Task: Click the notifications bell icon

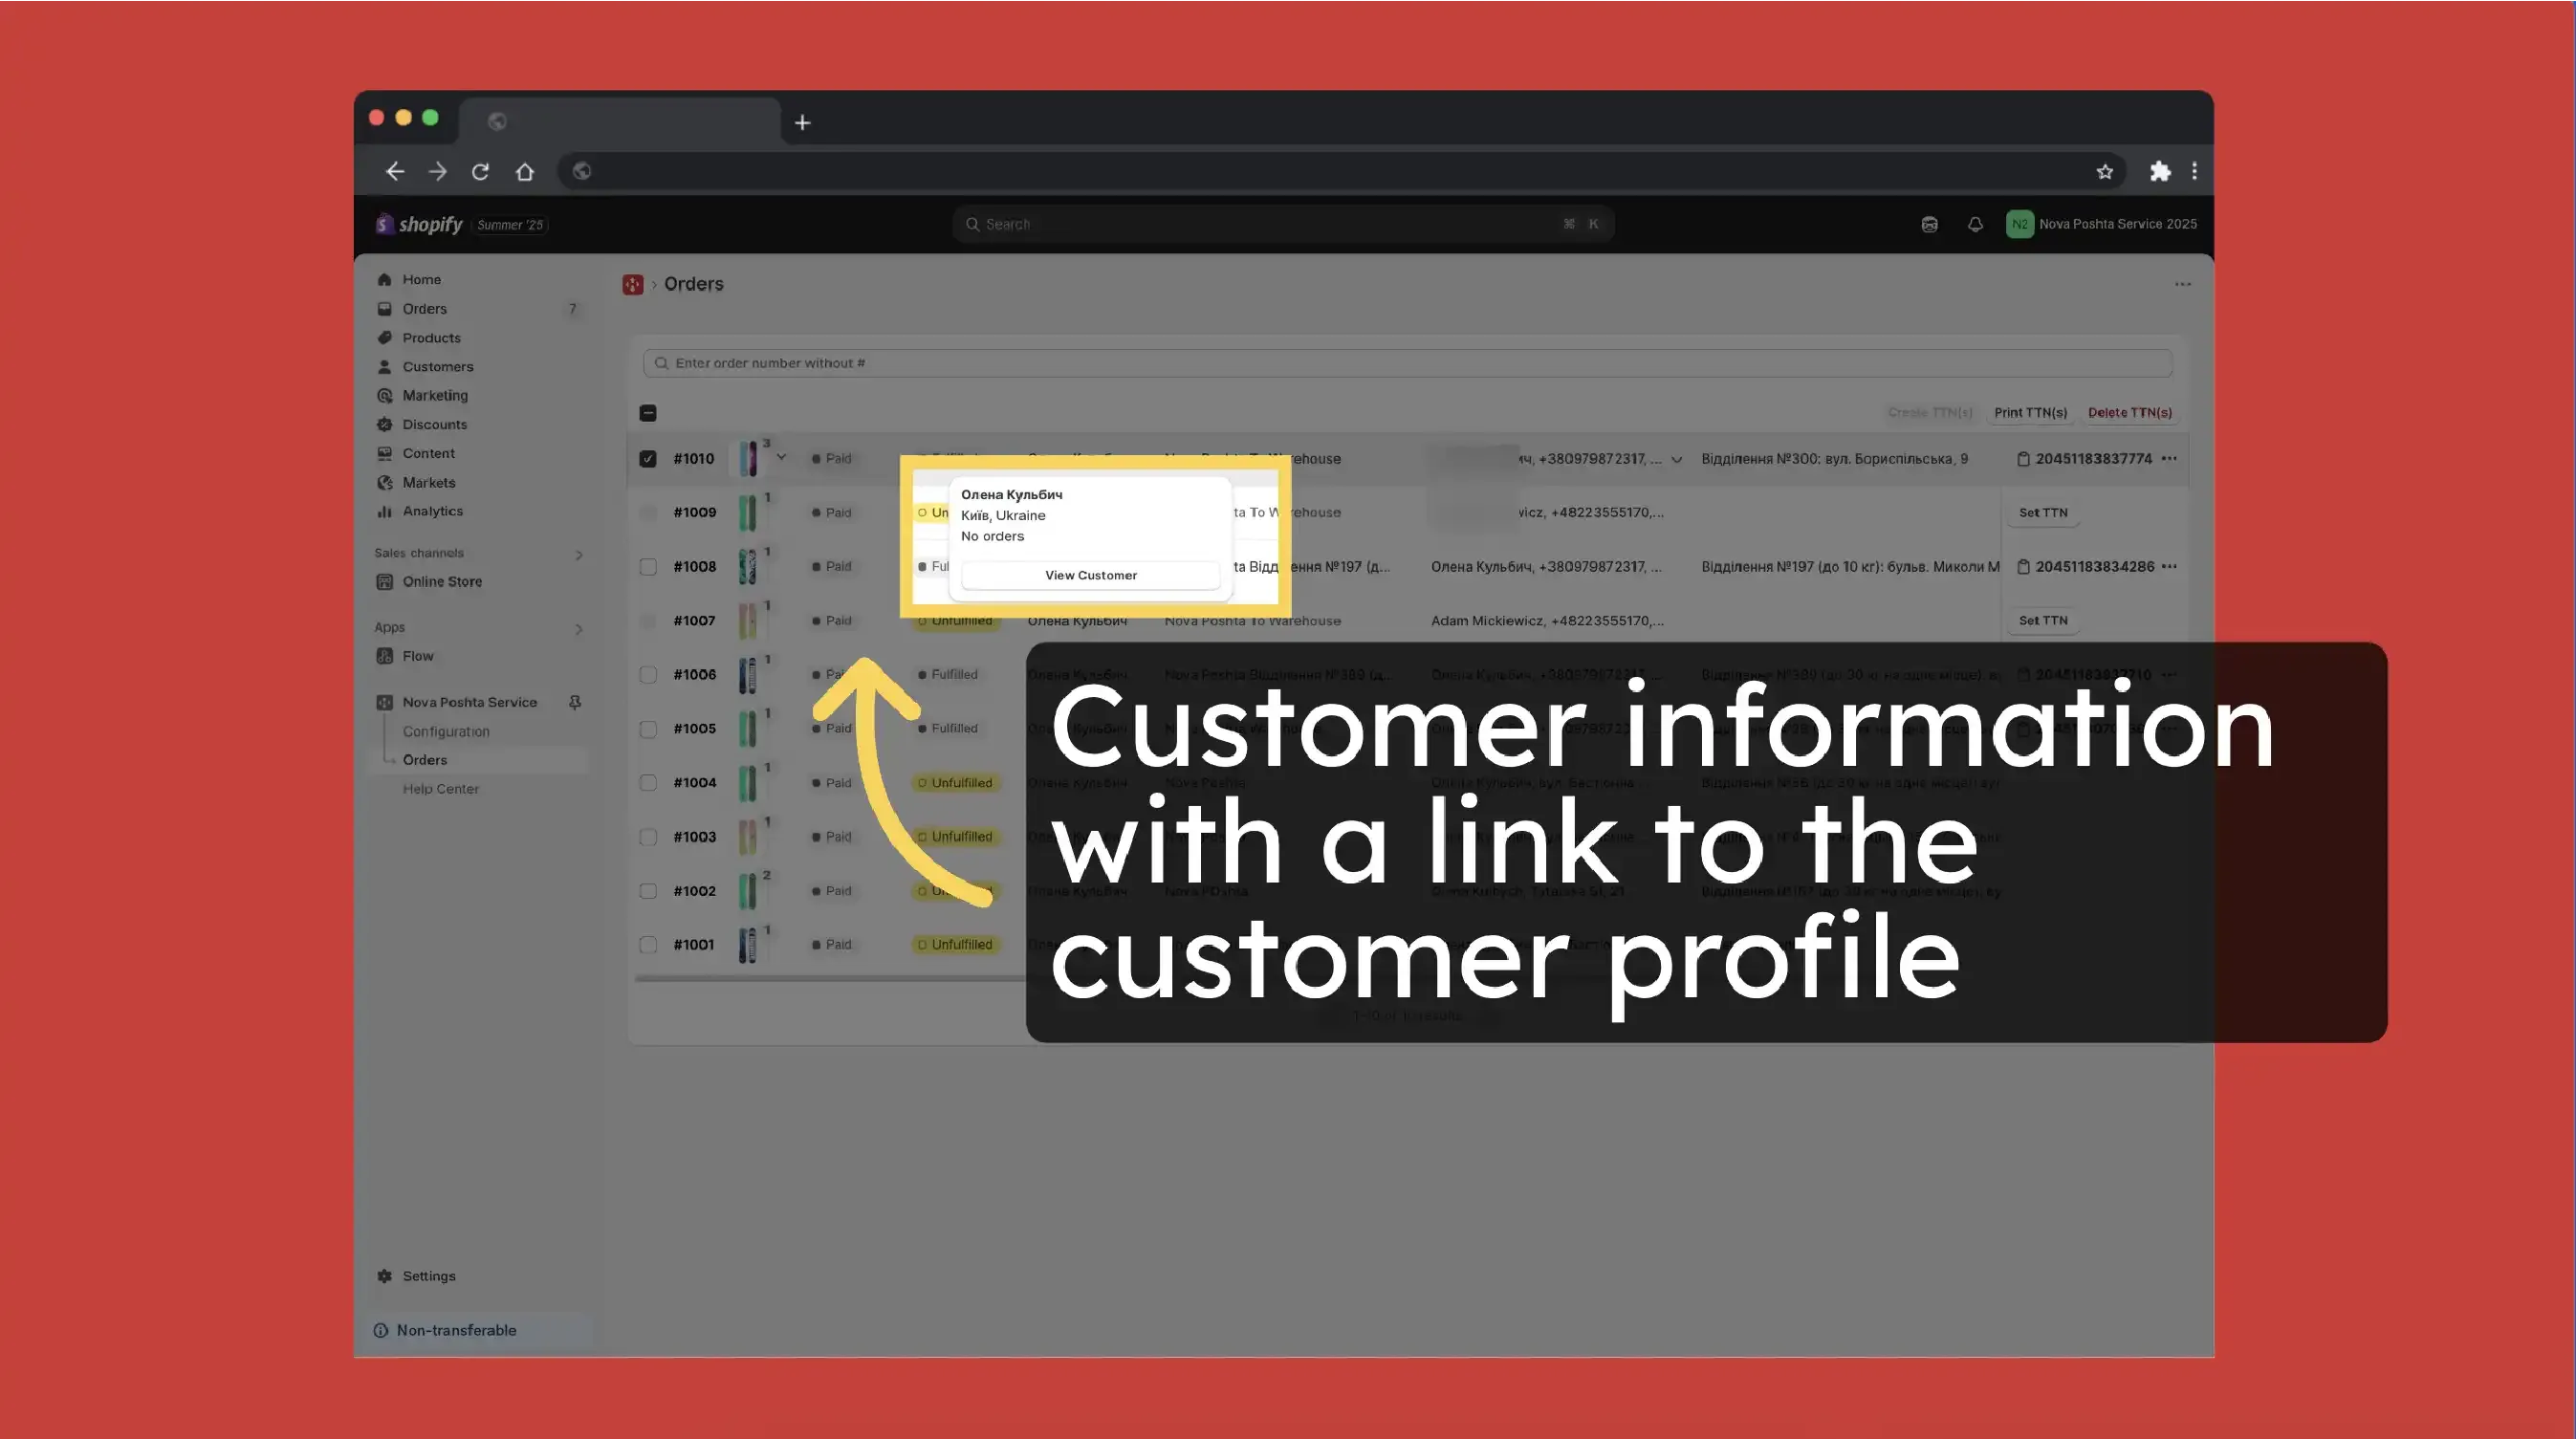Action: coord(1974,224)
